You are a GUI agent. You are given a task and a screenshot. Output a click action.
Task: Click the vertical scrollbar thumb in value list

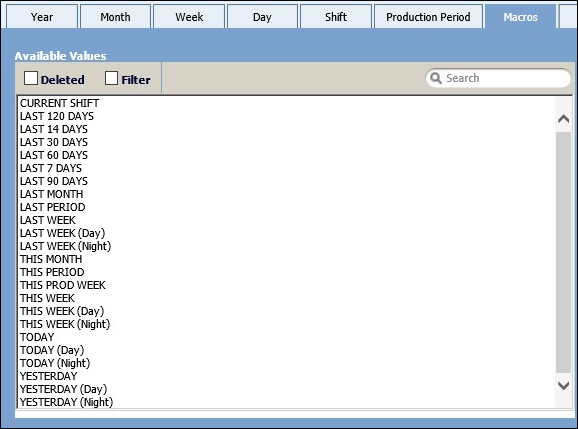563,252
